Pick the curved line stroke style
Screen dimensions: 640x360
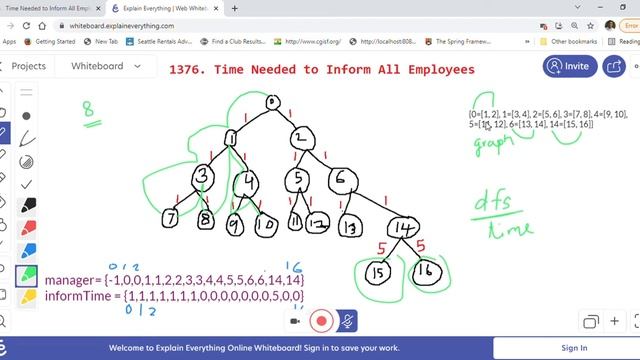(27, 138)
